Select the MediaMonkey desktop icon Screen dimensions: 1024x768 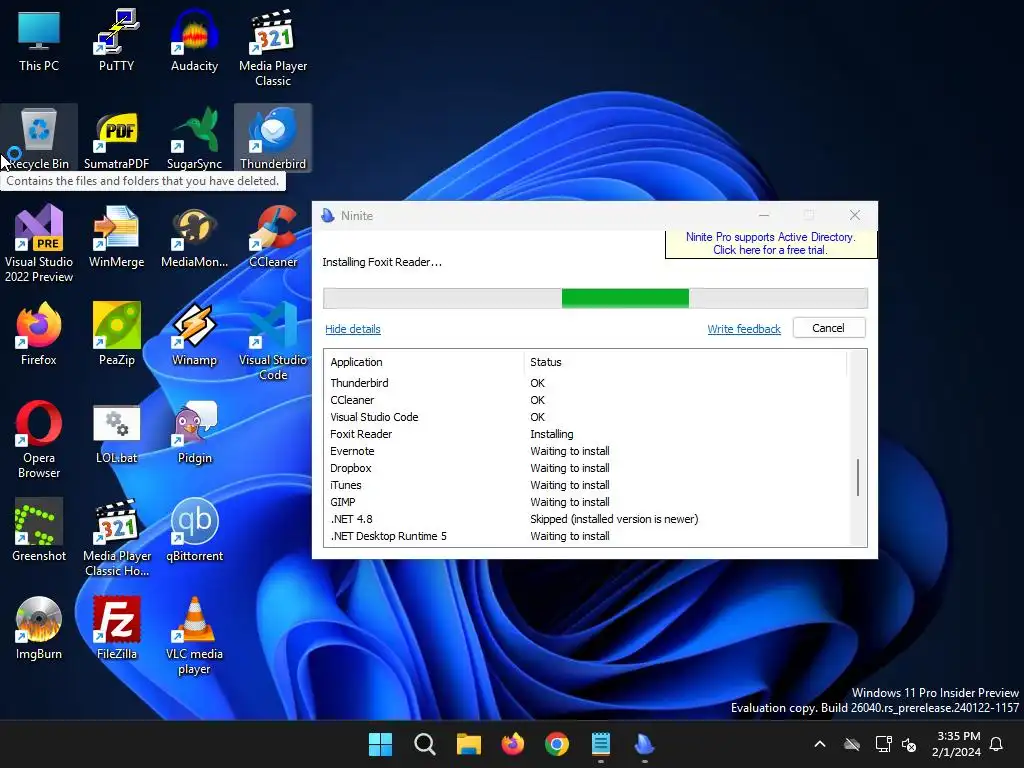pyautogui.click(x=194, y=236)
